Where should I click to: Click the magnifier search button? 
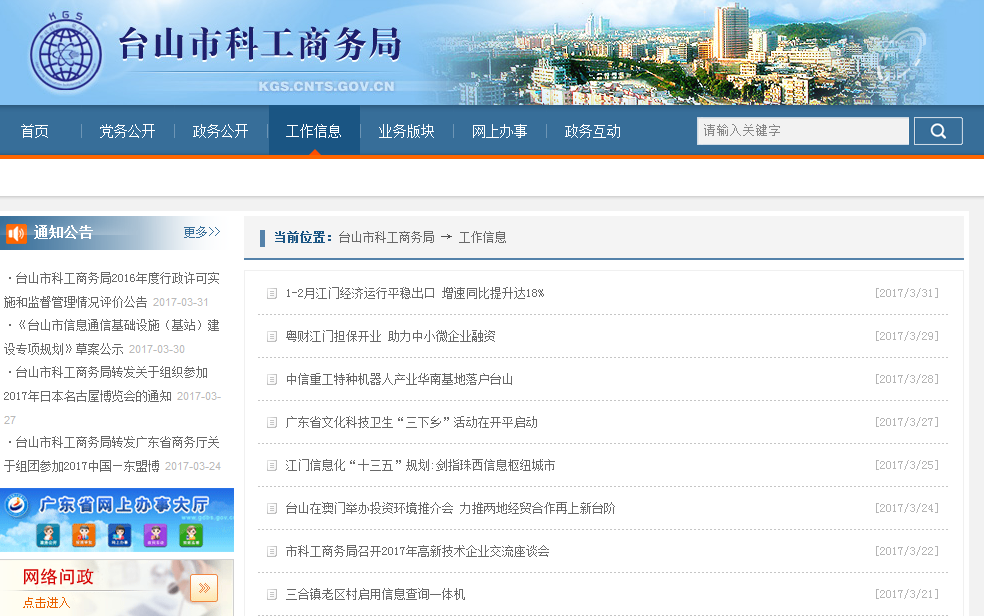[x=937, y=131]
